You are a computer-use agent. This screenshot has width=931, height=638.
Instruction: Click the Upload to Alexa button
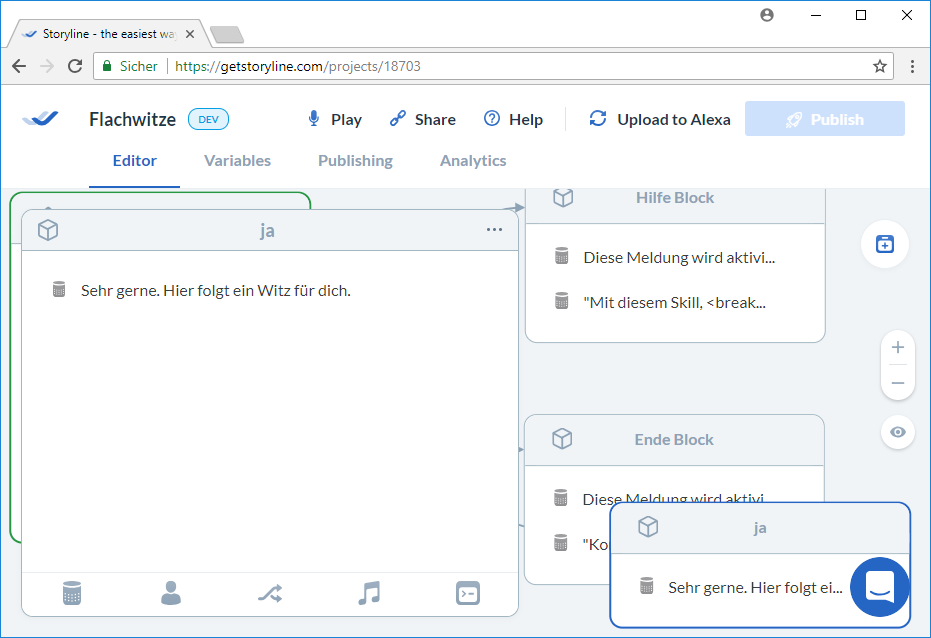pyautogui.click(x=660, y=119)
